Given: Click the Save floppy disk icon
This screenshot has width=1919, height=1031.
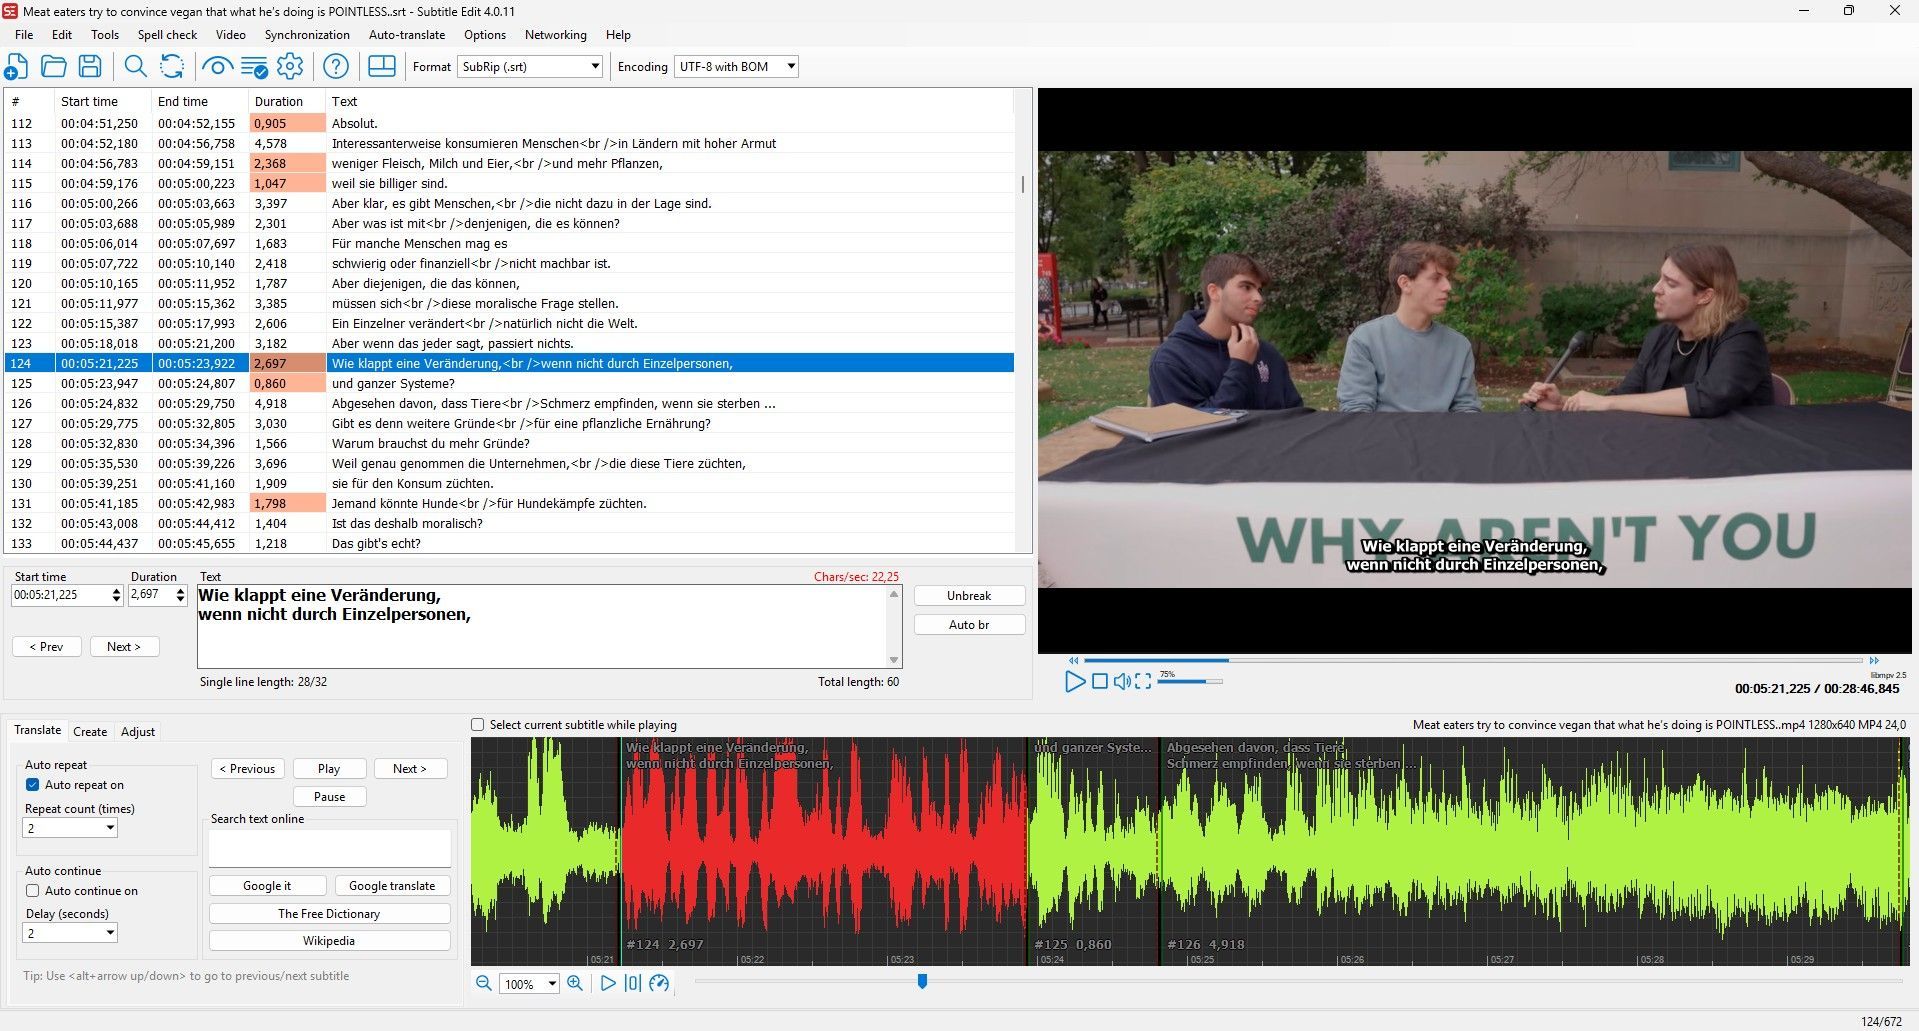Looking at the screenshot, I should pos(90,67).
